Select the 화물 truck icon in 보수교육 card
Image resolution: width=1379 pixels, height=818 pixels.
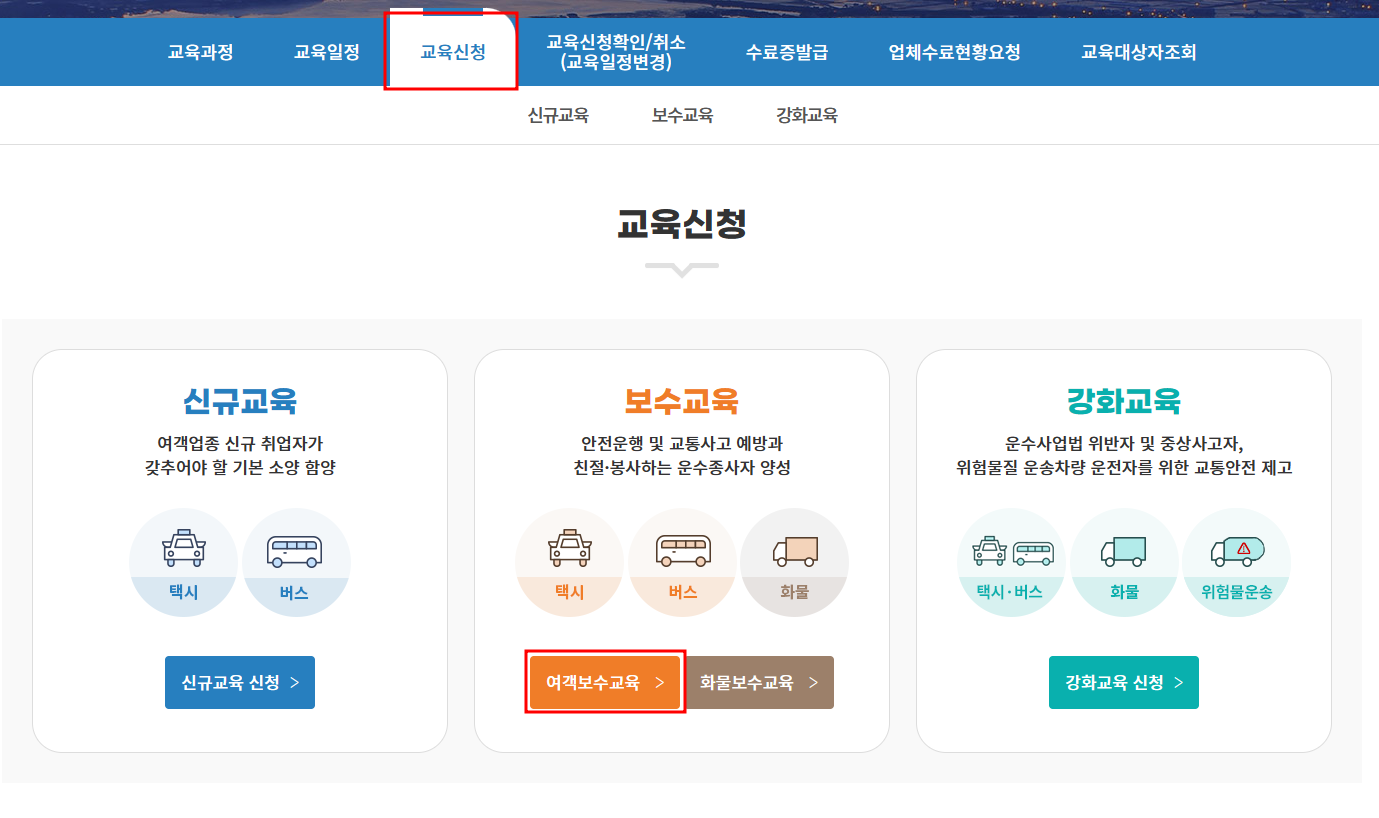click(x=795, y=560)
